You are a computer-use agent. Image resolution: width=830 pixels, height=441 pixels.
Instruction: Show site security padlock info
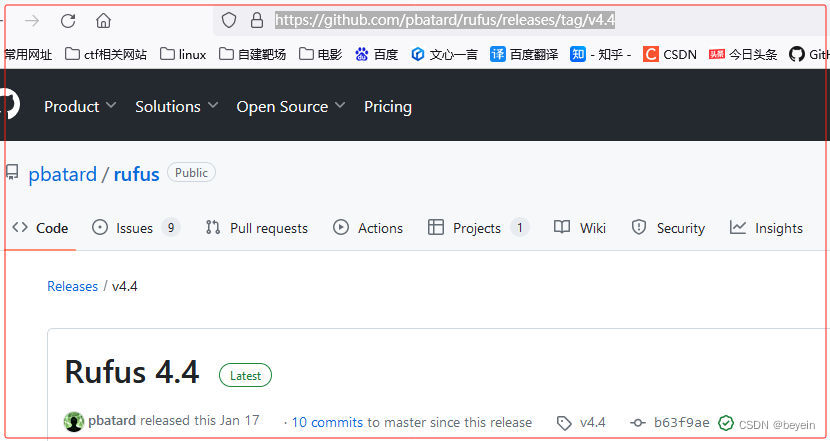coord(257,21)
